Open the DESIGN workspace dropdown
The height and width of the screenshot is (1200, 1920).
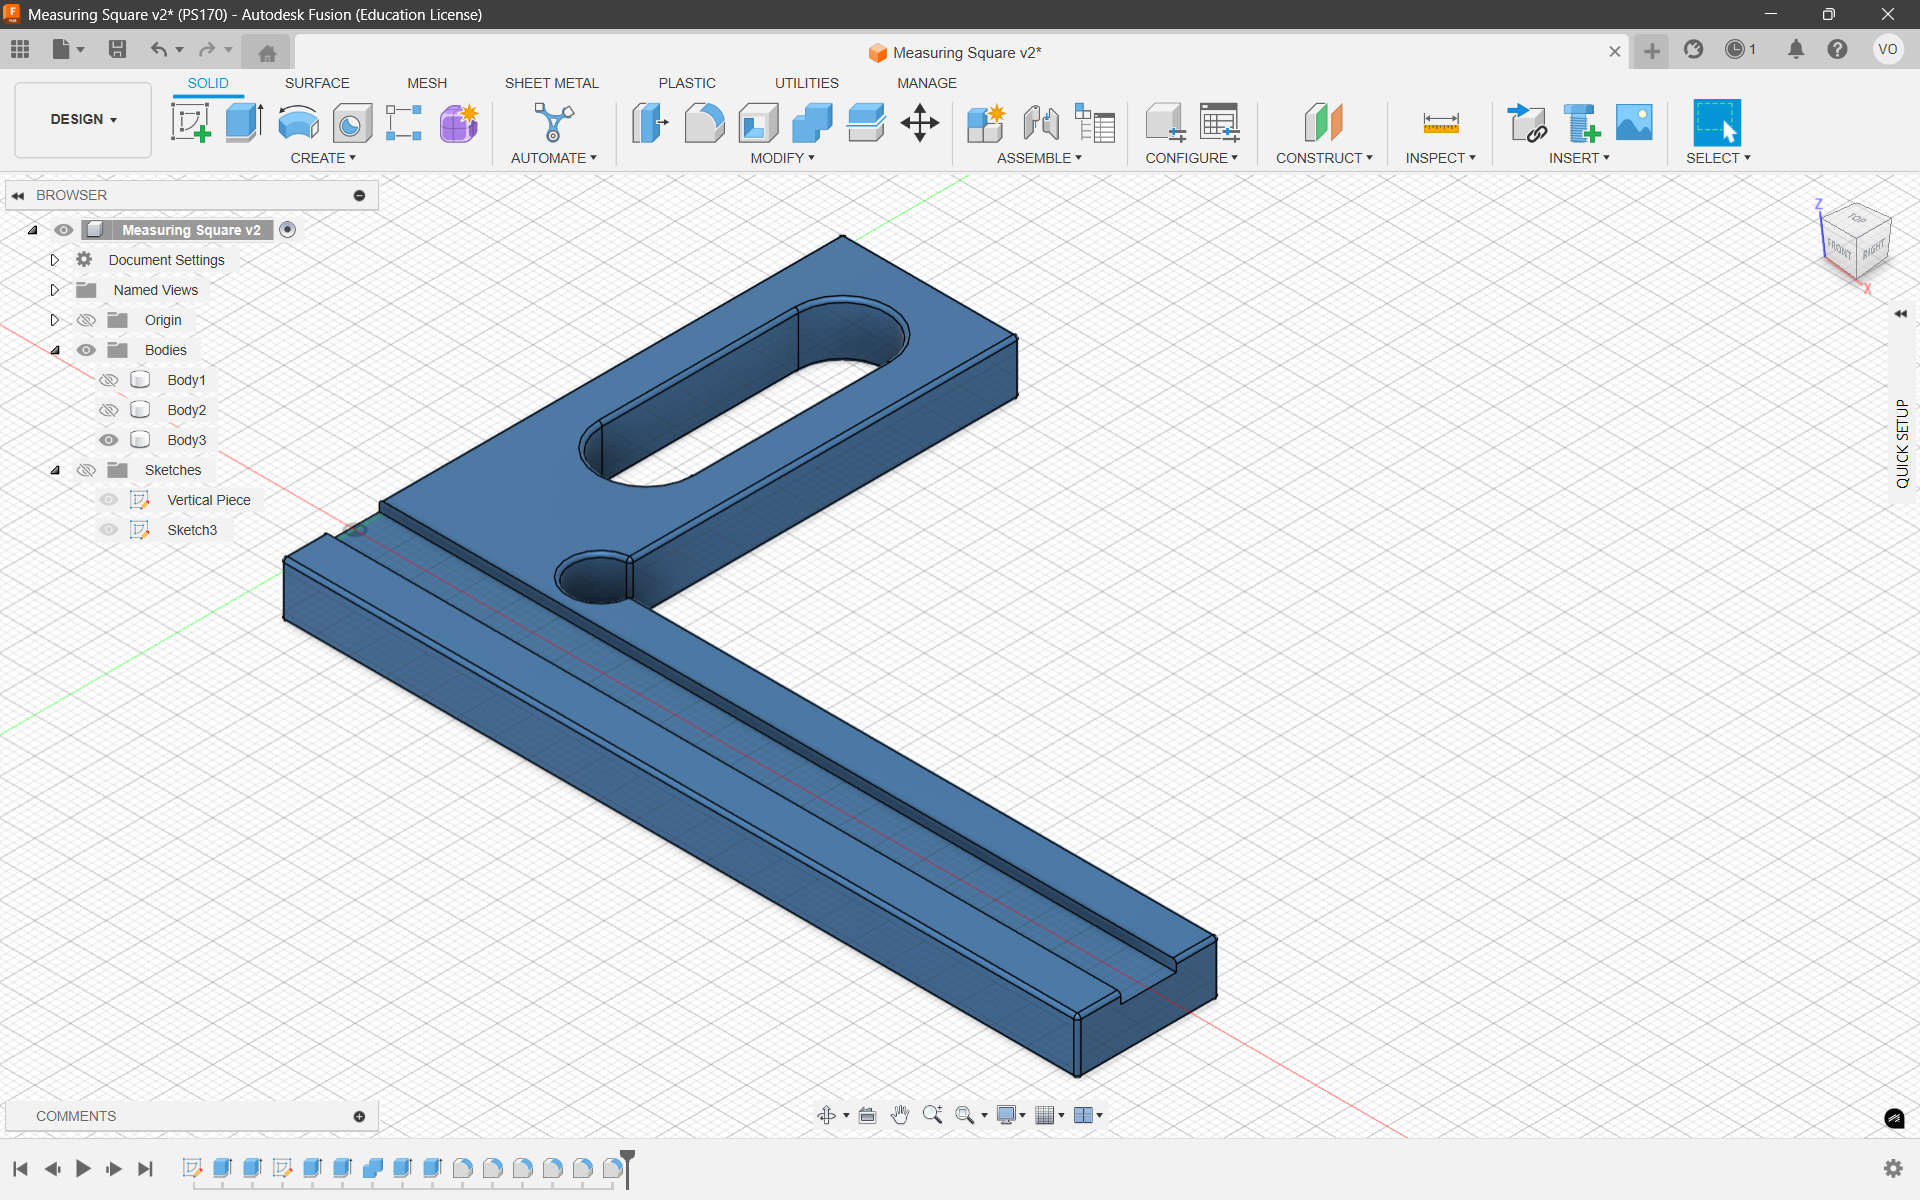(83, 119)
